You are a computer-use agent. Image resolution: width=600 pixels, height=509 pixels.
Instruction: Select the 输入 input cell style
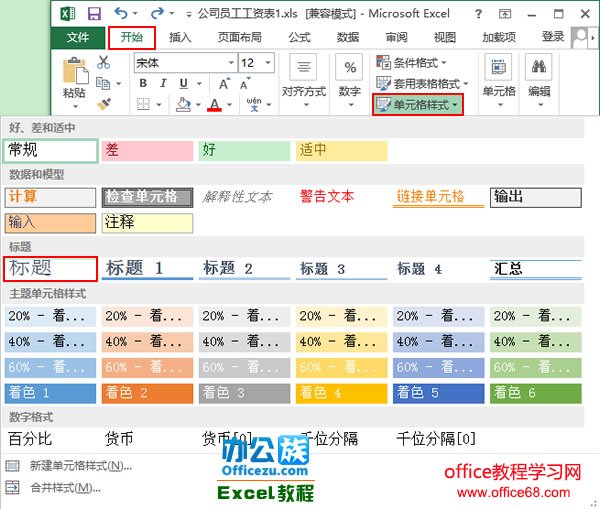(x=50, y=223)
